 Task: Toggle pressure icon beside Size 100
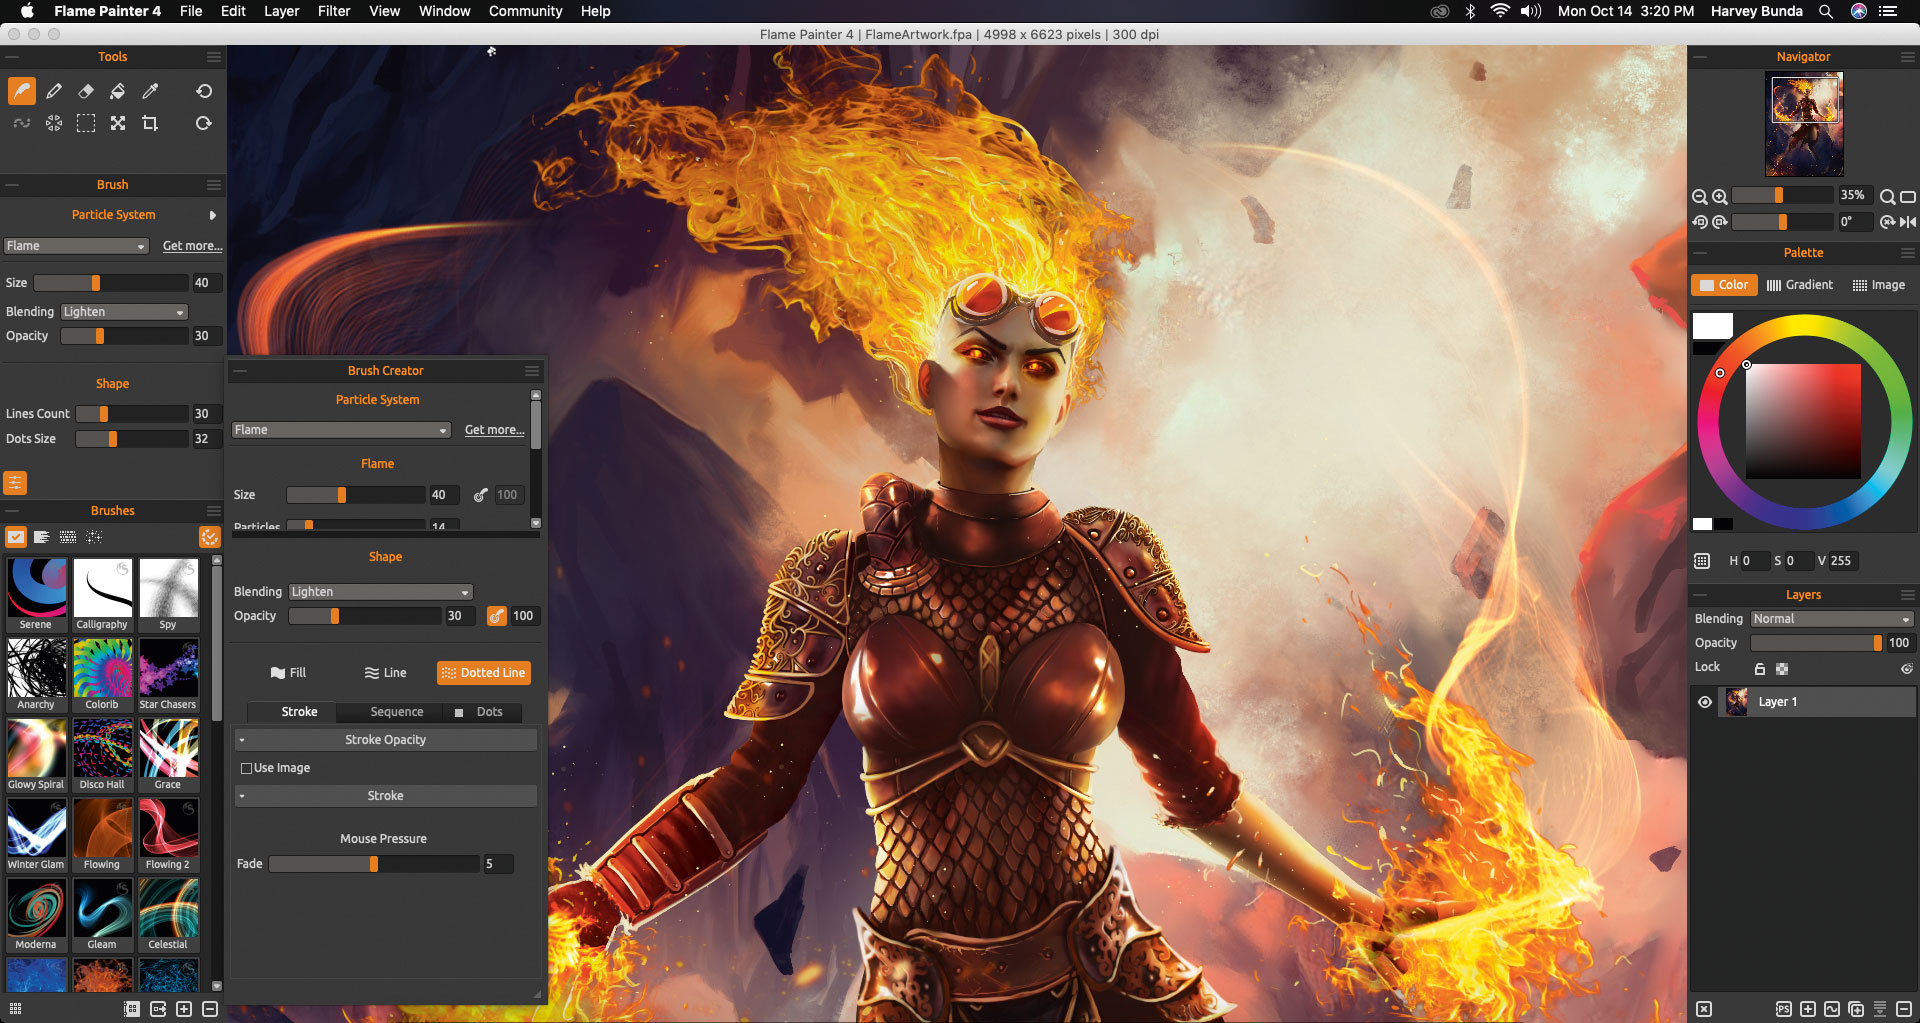click(x=481, y=495)
